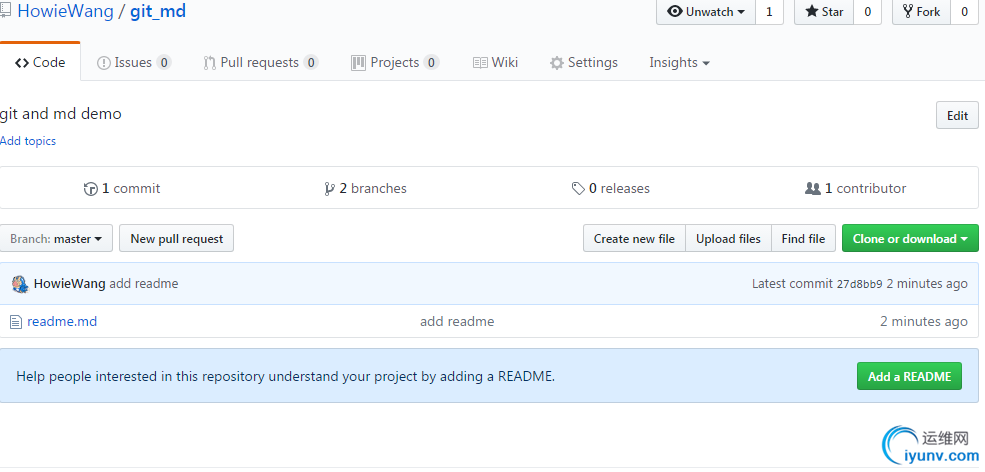Go to the Settings tab
The image size is (985, 472).
pyautogui.click(x=584, y=63)
